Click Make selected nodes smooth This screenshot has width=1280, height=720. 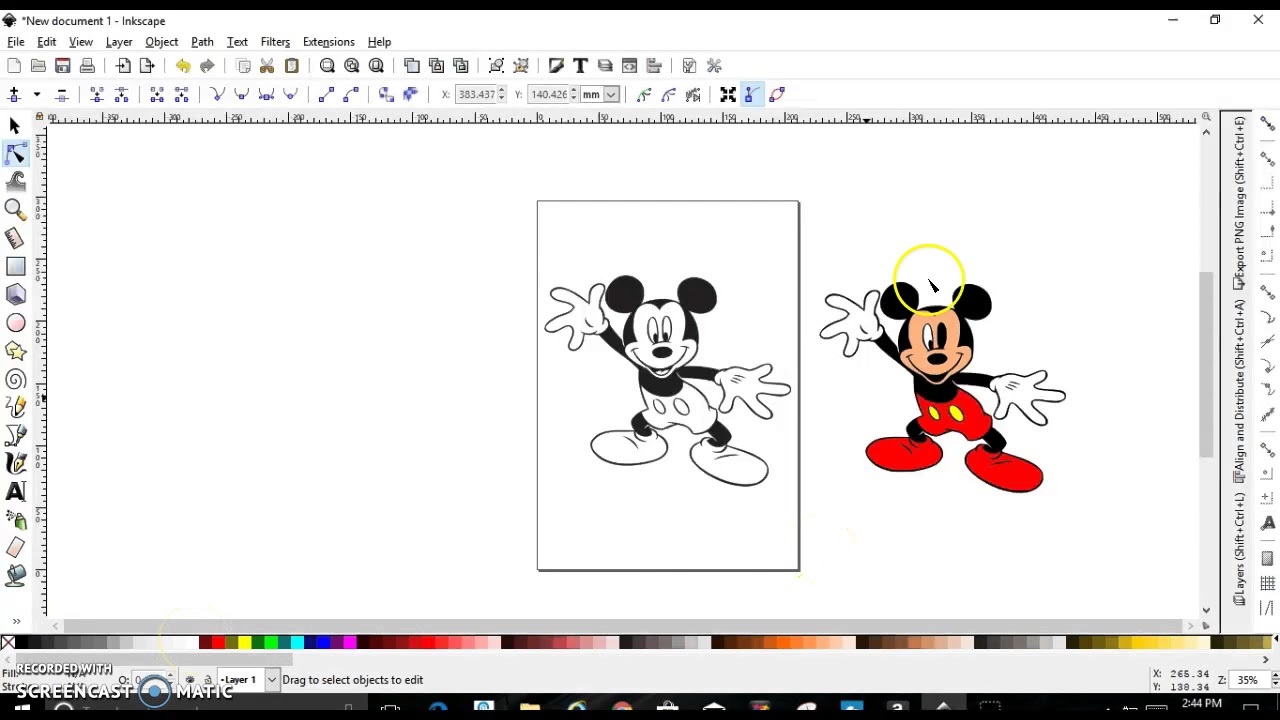coord(241,94)
